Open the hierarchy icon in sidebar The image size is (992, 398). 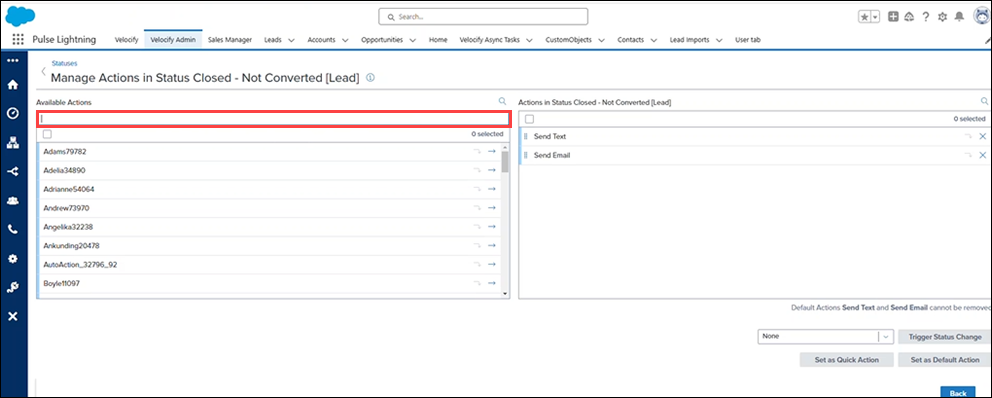[12, 142]
